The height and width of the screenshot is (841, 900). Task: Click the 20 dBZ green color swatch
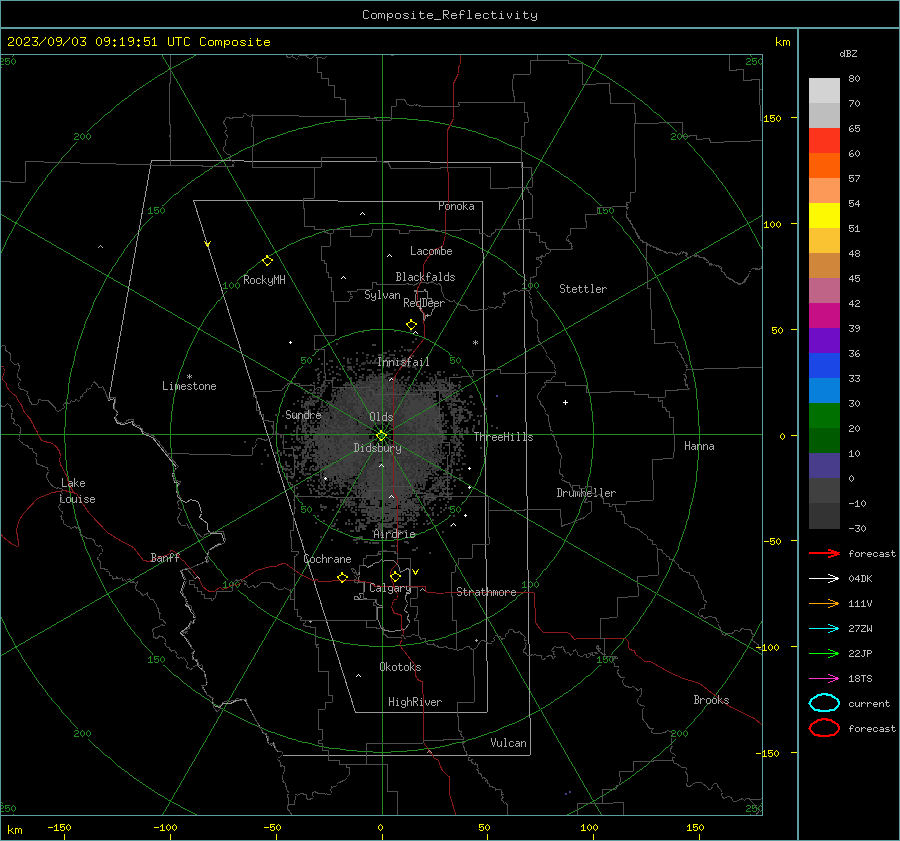click(824, 415)
